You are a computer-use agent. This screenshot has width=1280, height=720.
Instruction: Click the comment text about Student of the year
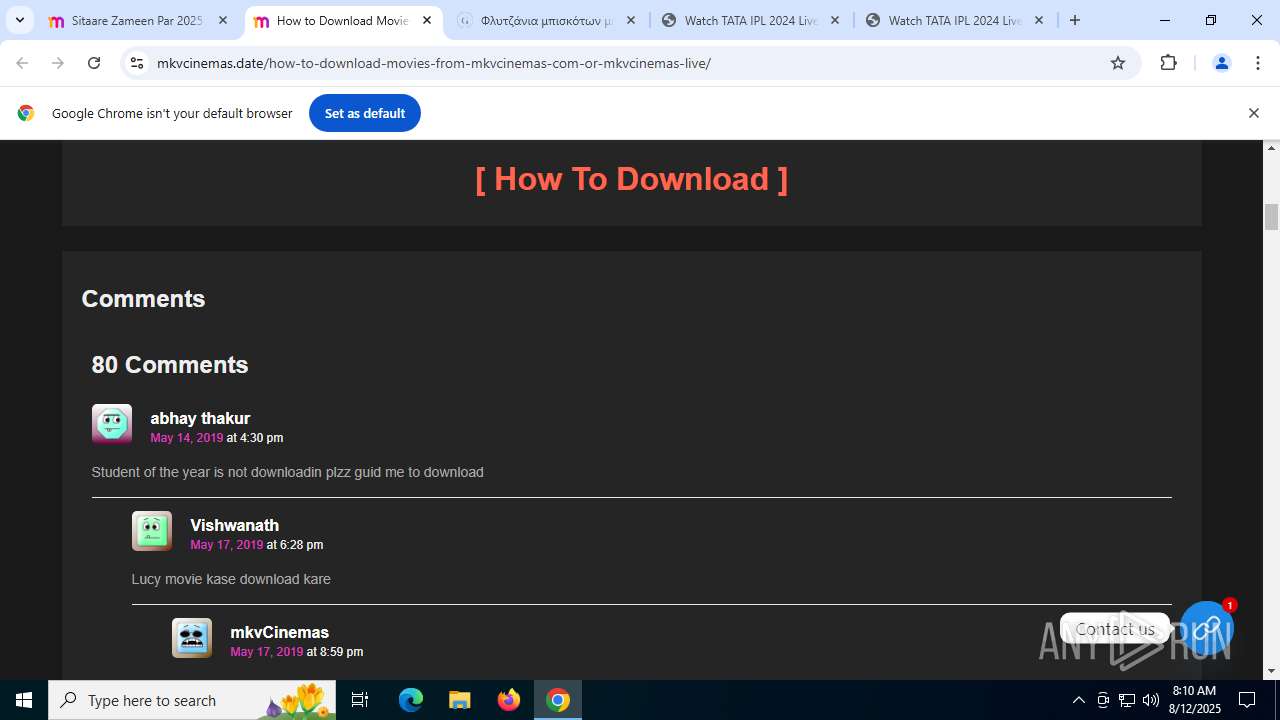288,472
